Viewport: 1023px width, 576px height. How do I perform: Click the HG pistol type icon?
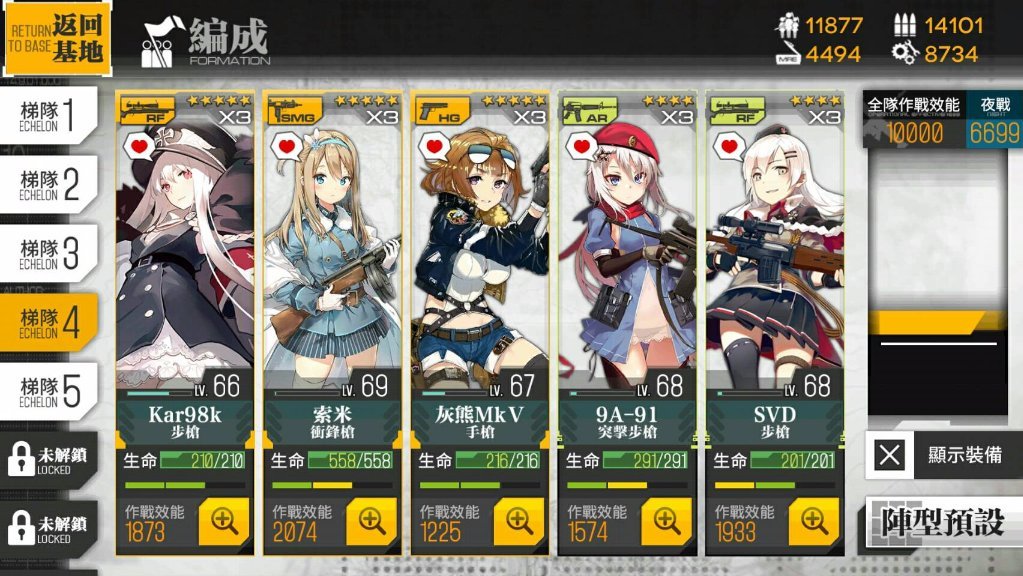(442, 111)
